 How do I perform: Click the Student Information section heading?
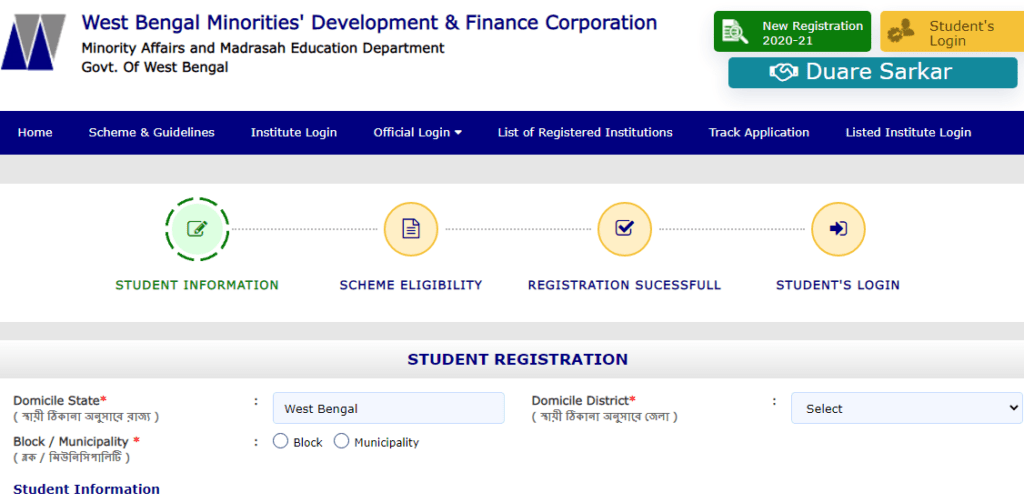tap(86, 489)
